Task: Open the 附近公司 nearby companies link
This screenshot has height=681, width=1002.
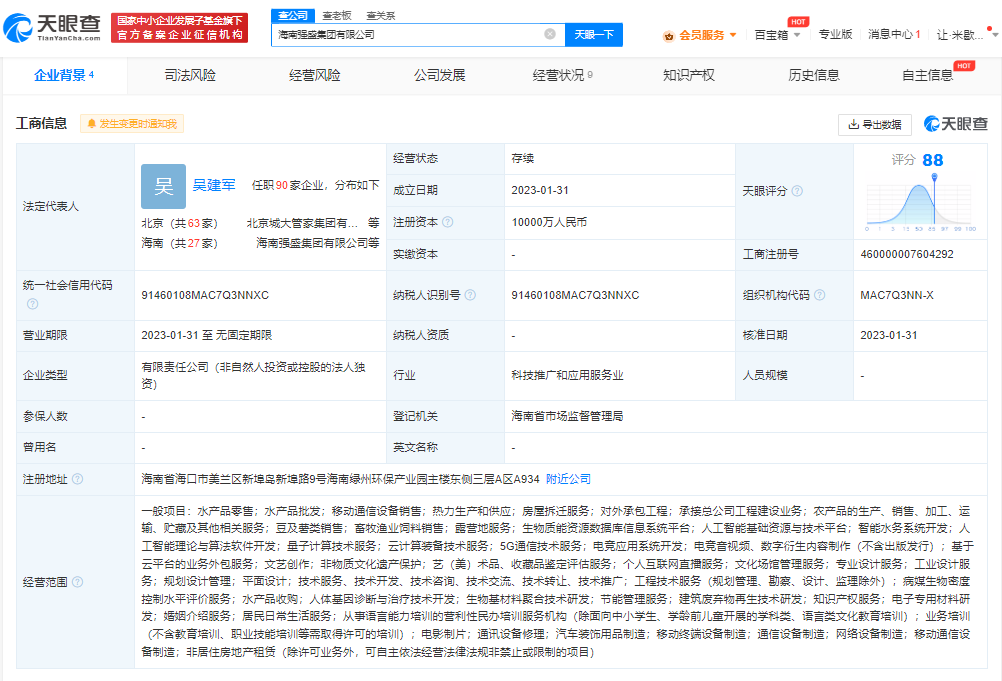Action: pyautogui.click(x=568, y=478)
